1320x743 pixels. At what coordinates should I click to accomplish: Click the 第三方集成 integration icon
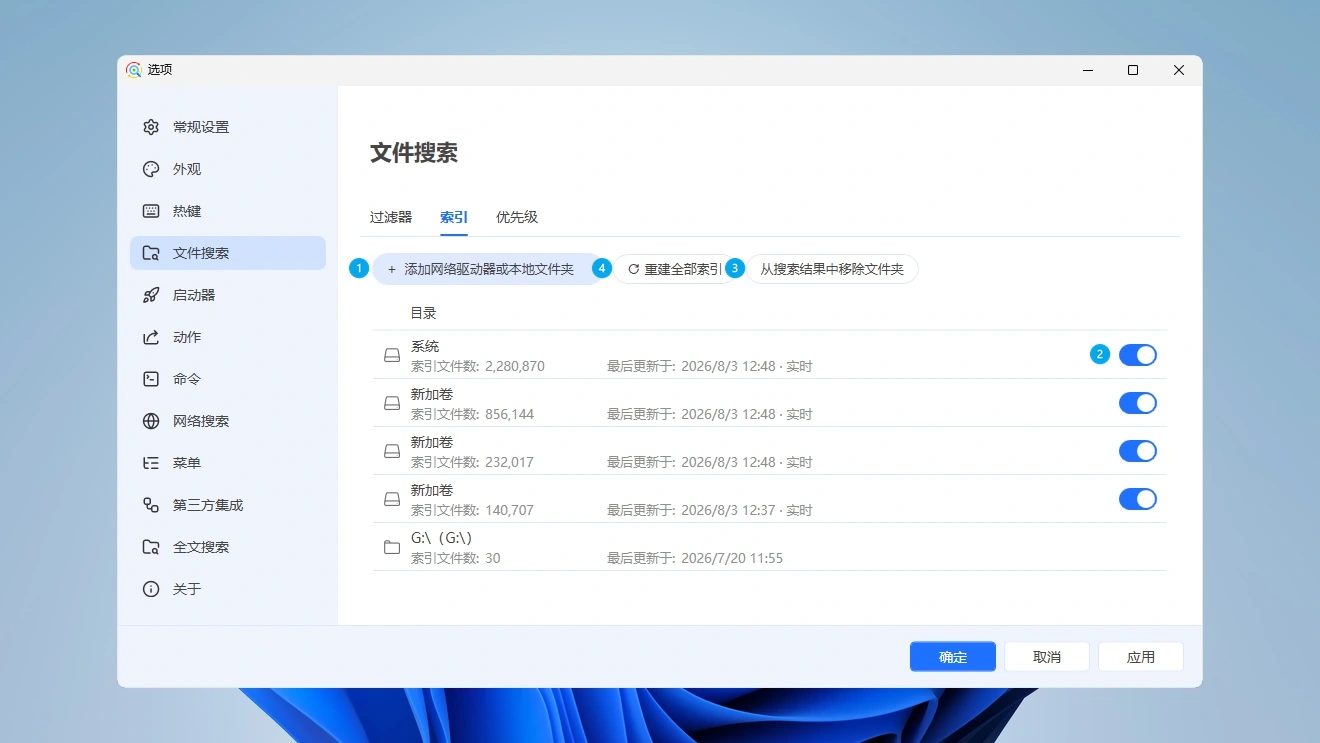click(x=151, y=505)
